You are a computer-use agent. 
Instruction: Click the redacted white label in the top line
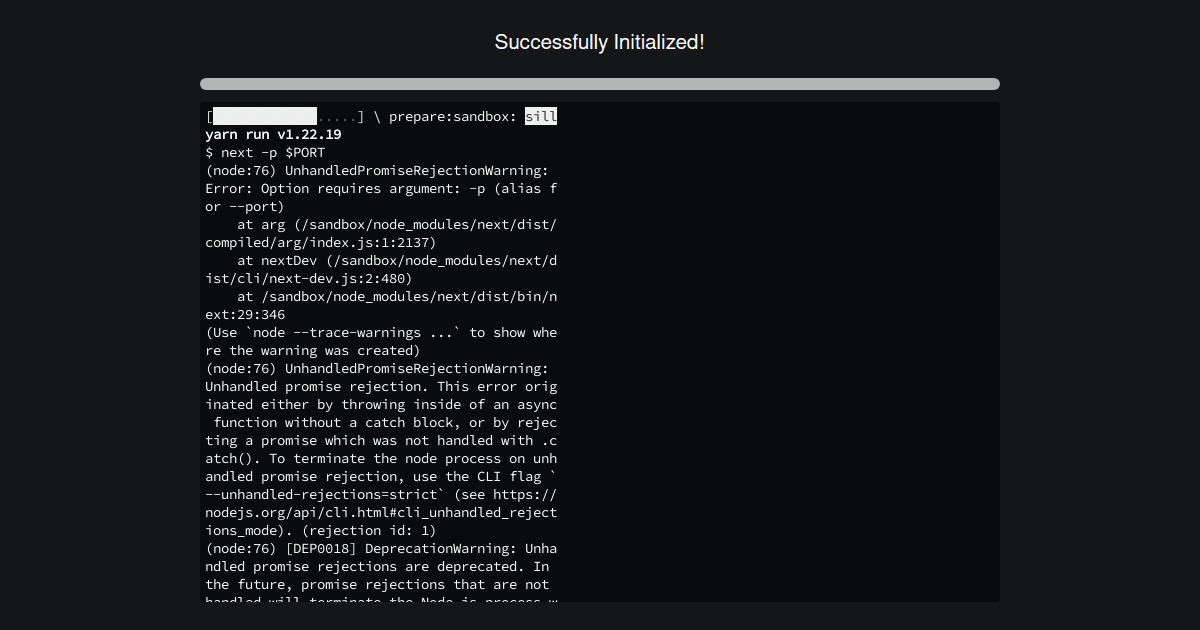tap(263, 115)
